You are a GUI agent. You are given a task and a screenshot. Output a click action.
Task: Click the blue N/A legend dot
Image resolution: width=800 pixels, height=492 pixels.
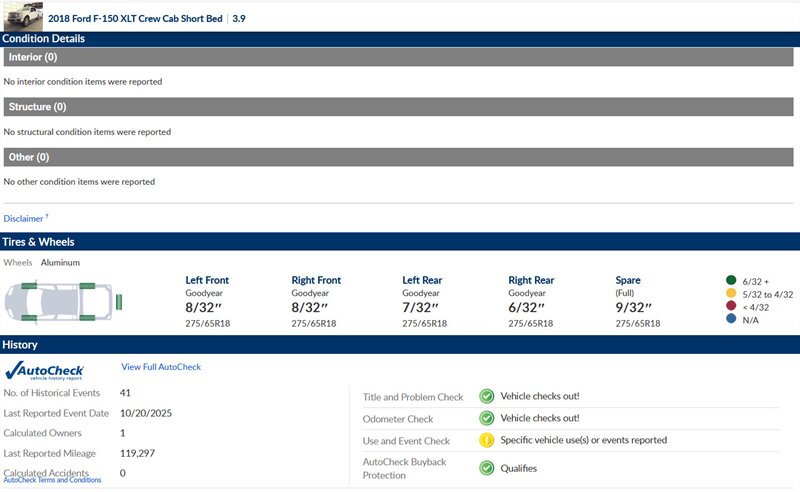pos(731,321)
